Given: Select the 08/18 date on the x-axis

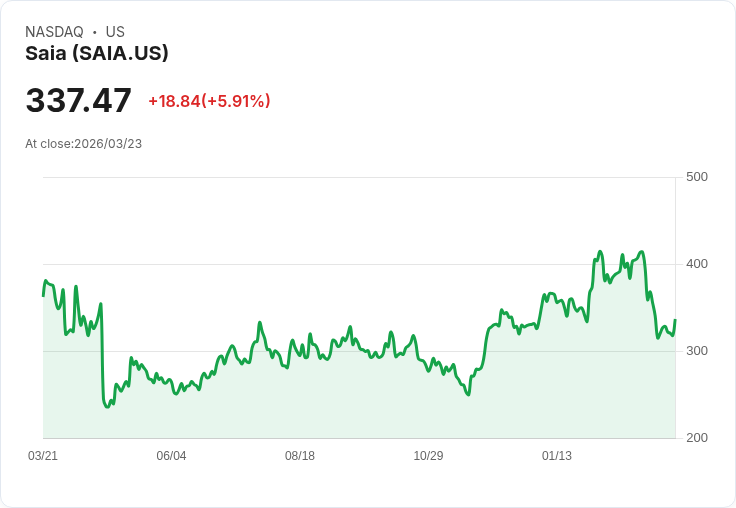Looking at the screenshot, I should coord(300,456).
